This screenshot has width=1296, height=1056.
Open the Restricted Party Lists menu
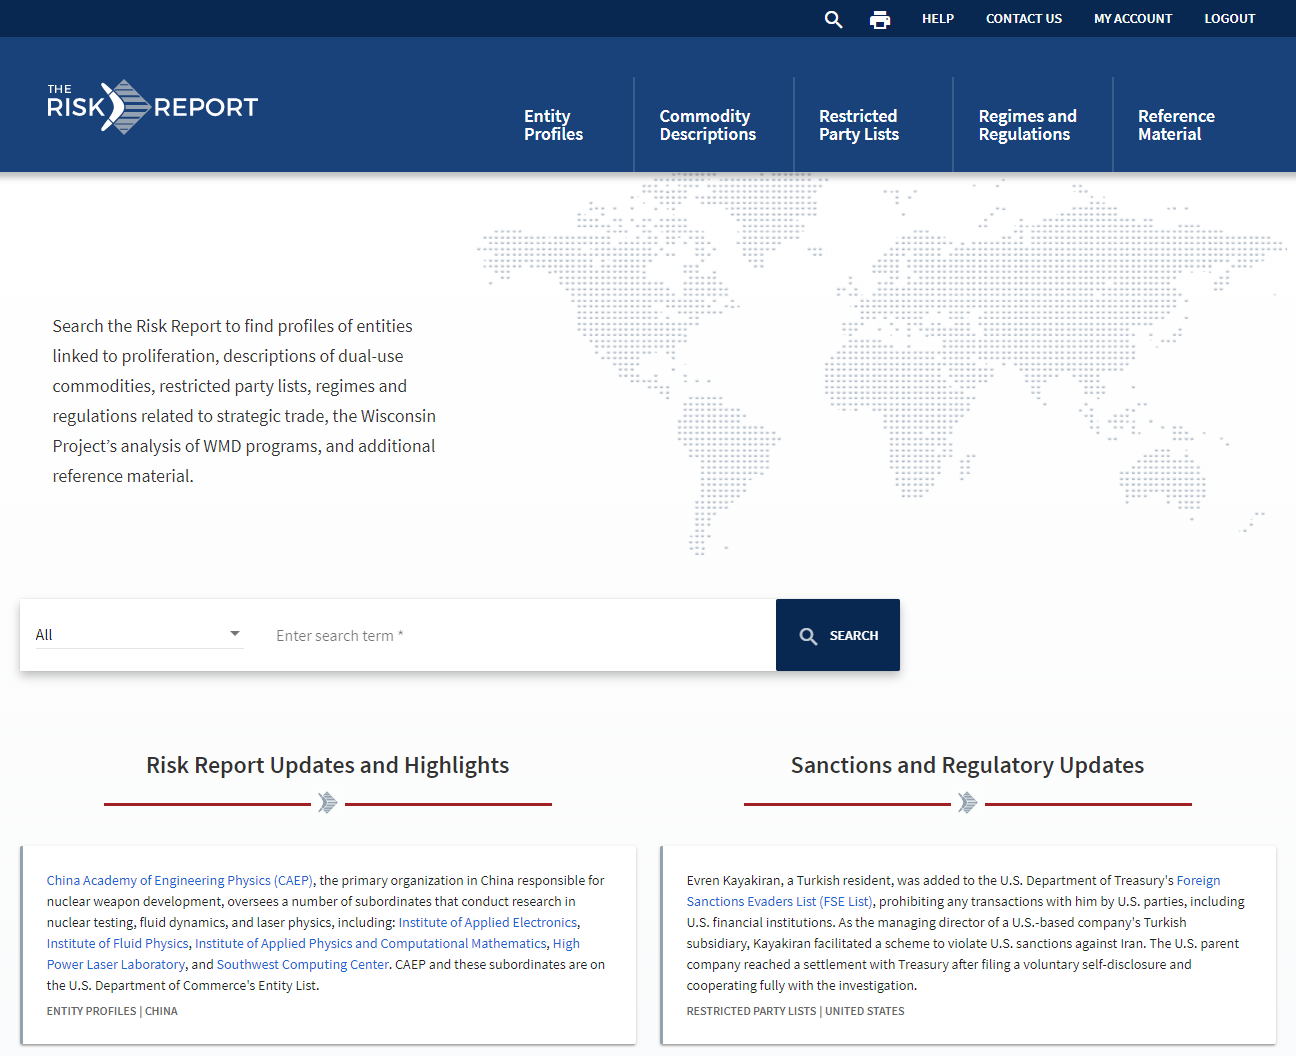click(x=859, y=125)
